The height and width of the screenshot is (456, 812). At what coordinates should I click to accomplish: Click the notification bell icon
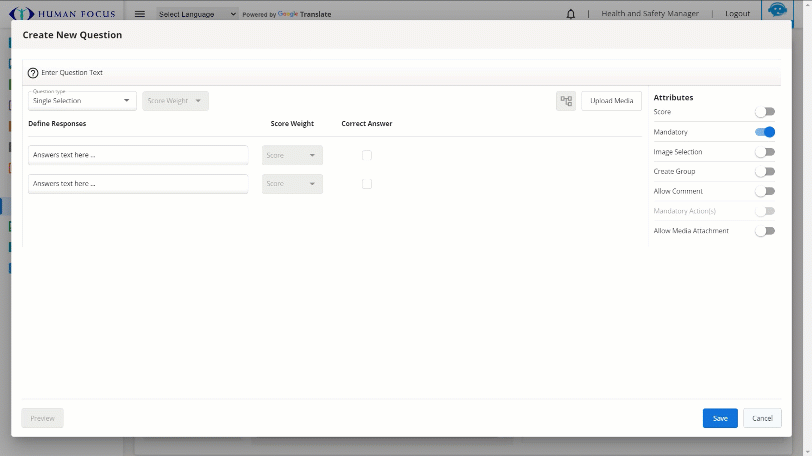coord(571,14)
